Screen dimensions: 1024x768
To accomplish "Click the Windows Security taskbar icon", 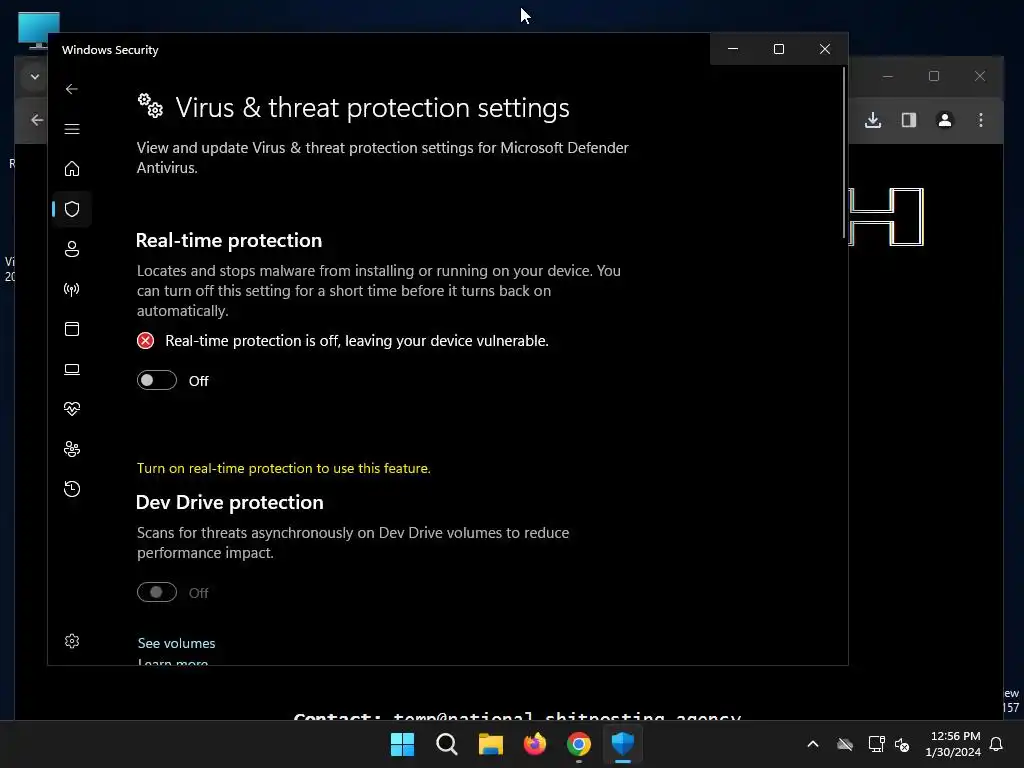I will (623, 744).
